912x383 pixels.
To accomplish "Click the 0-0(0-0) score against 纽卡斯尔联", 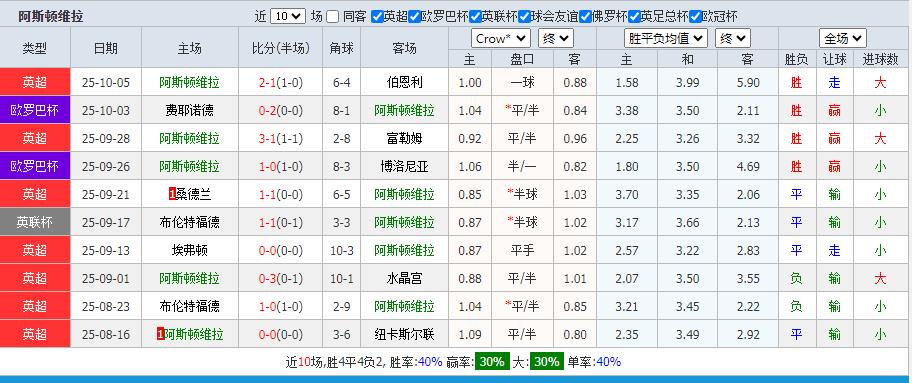I will pyautogui.click(x=281, y=335).
